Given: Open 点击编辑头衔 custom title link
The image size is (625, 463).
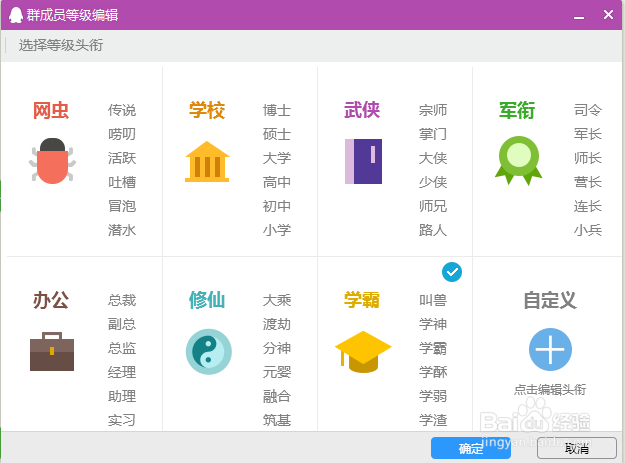Looking at the screenshot, I should pyautogui.click(x=550, y=389).
